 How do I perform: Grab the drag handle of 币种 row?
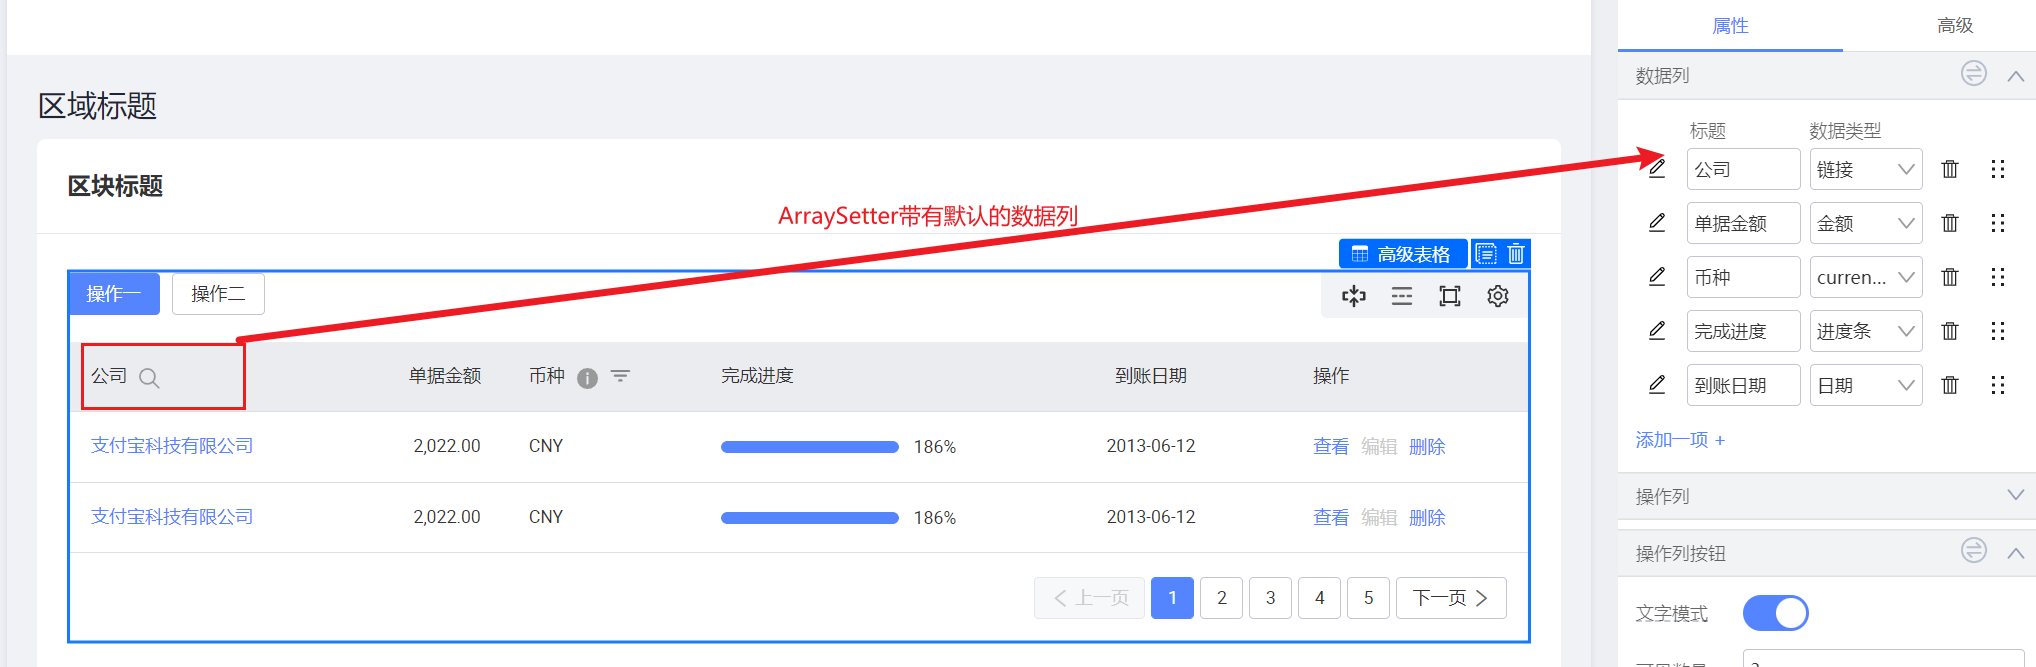[x=1998, y=277]
